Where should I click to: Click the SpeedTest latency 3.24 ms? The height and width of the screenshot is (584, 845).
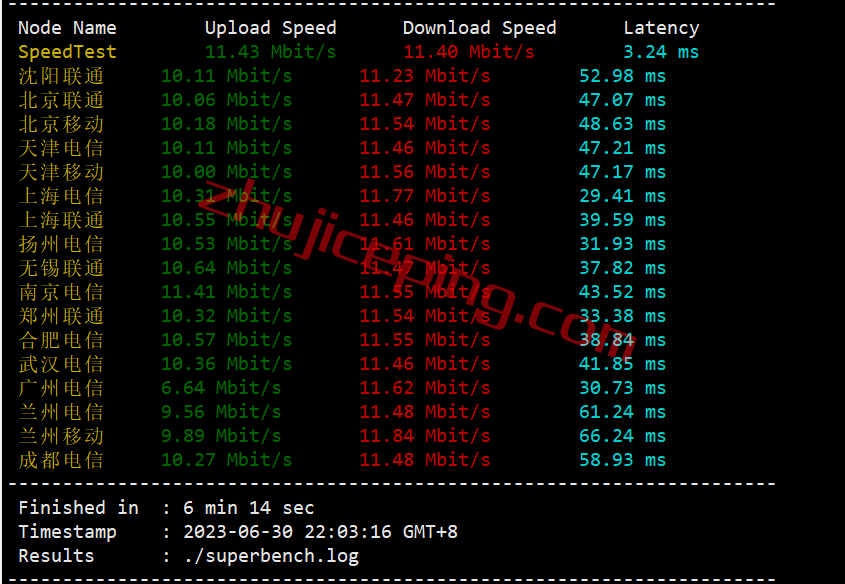pyautogui.click(x=661, y=52)
